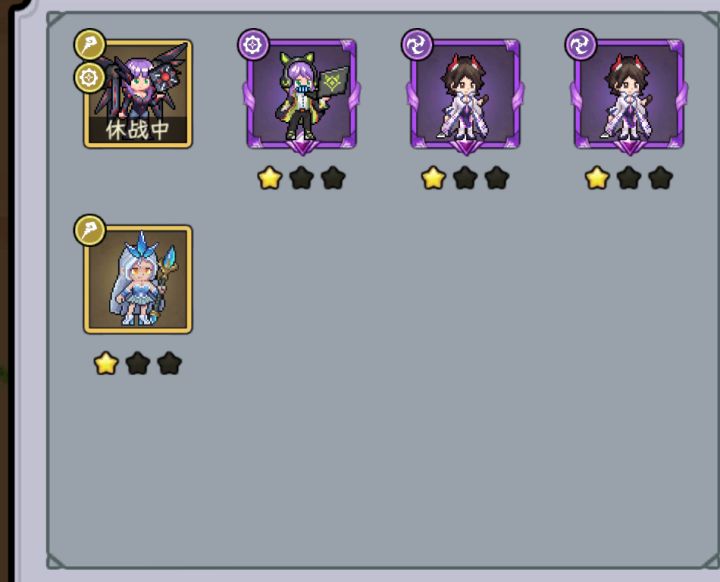
Task: Click the second dark star under hacker card
Action: [x=302, y=178]
